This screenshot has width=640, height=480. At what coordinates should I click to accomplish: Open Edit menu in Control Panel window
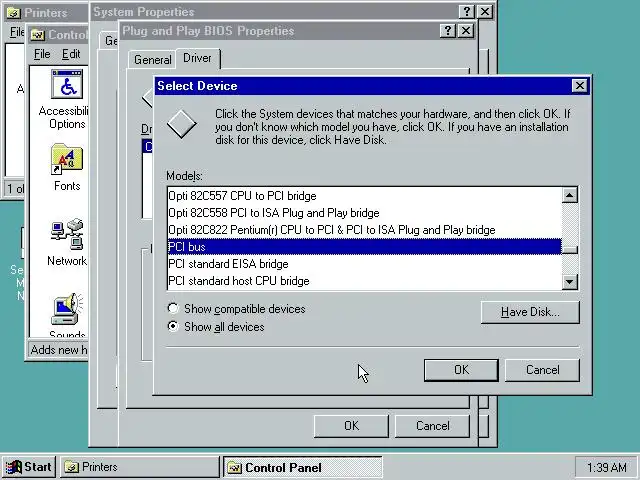(71, 54)
